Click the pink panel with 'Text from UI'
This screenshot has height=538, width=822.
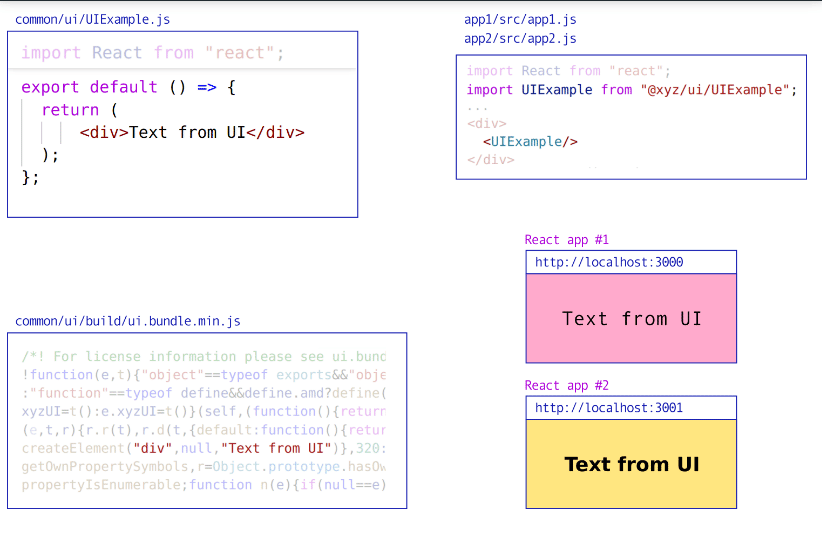point(631,318)
